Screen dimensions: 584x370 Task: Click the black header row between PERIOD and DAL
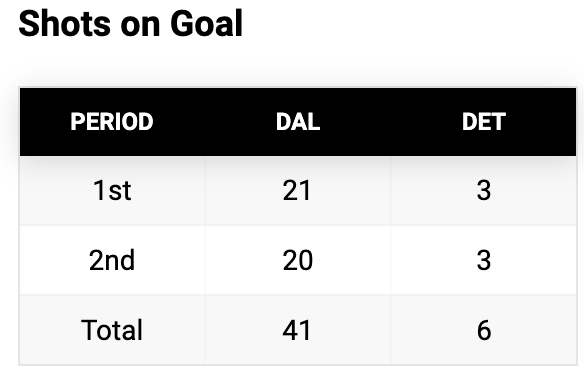(x=215, y=122)
